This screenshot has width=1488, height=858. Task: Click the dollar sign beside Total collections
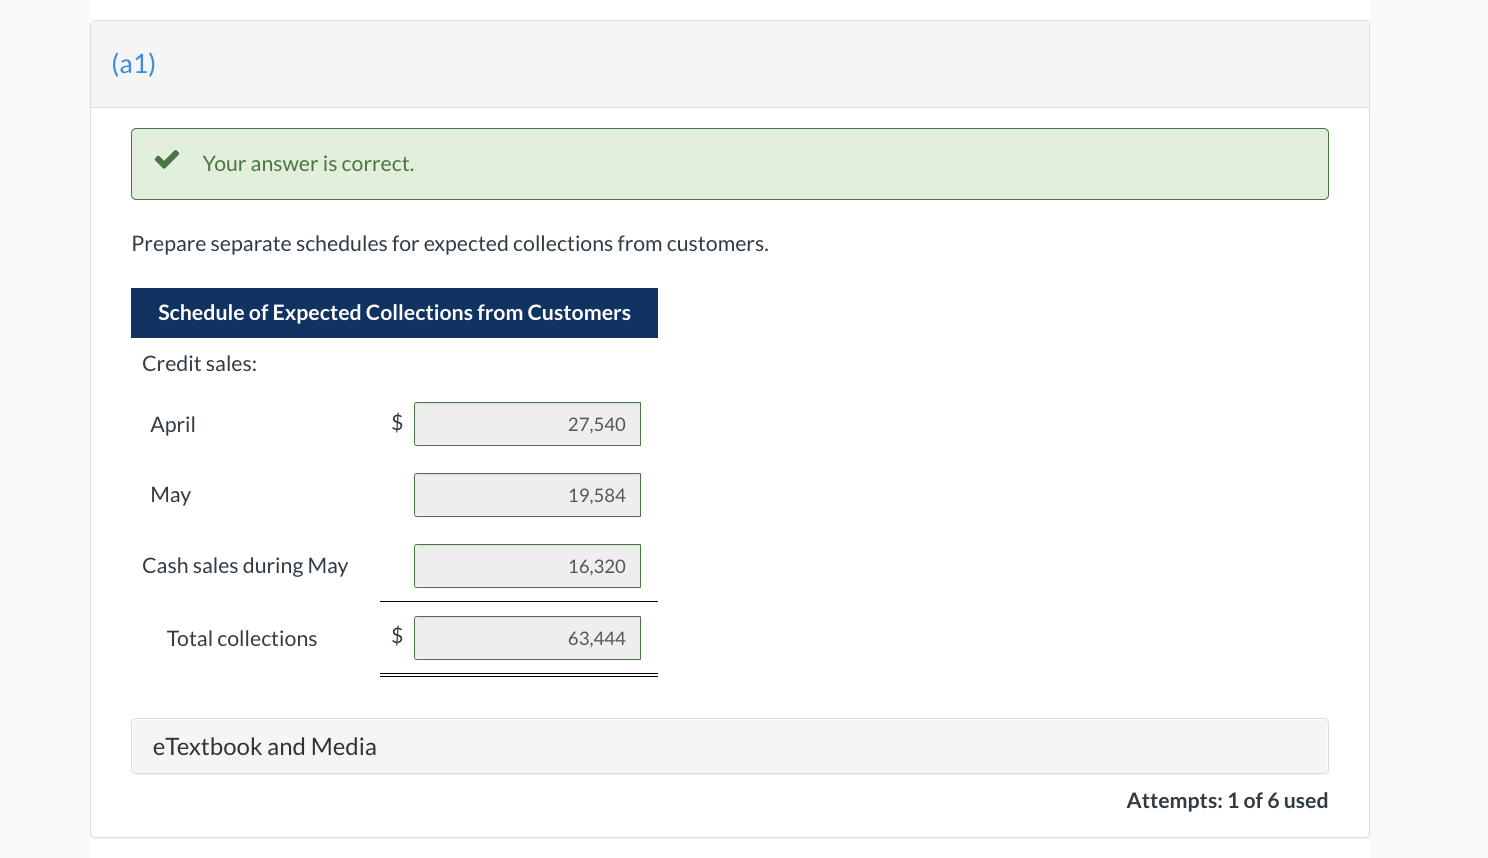(x=397, y=636)
